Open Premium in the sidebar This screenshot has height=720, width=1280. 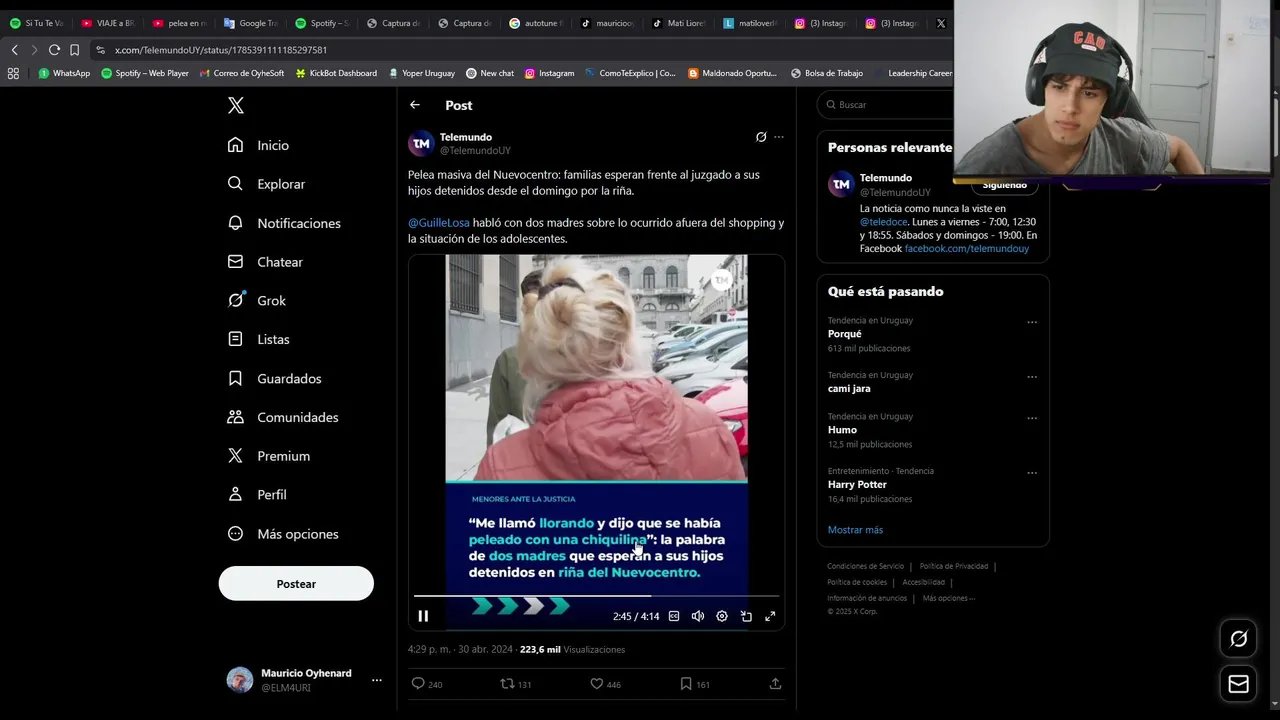pyautogui.click(x=269, y=456)
